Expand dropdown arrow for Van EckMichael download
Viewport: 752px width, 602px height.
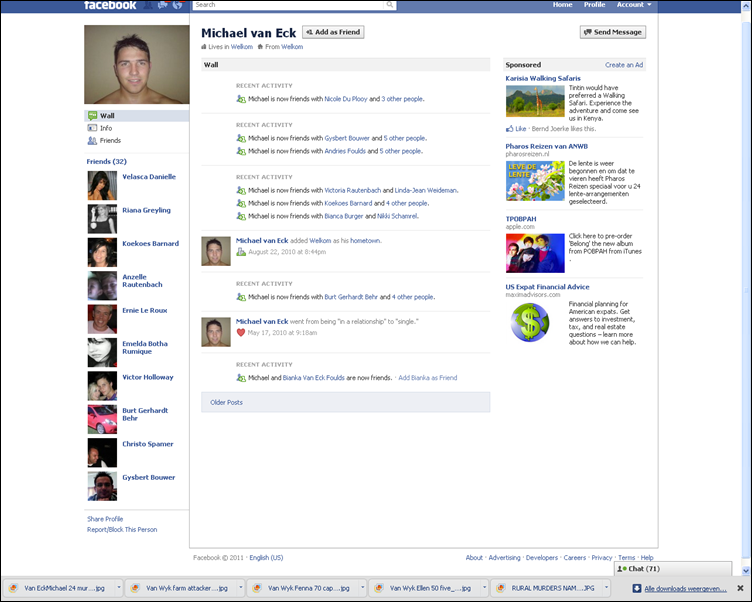coord(118,588)
